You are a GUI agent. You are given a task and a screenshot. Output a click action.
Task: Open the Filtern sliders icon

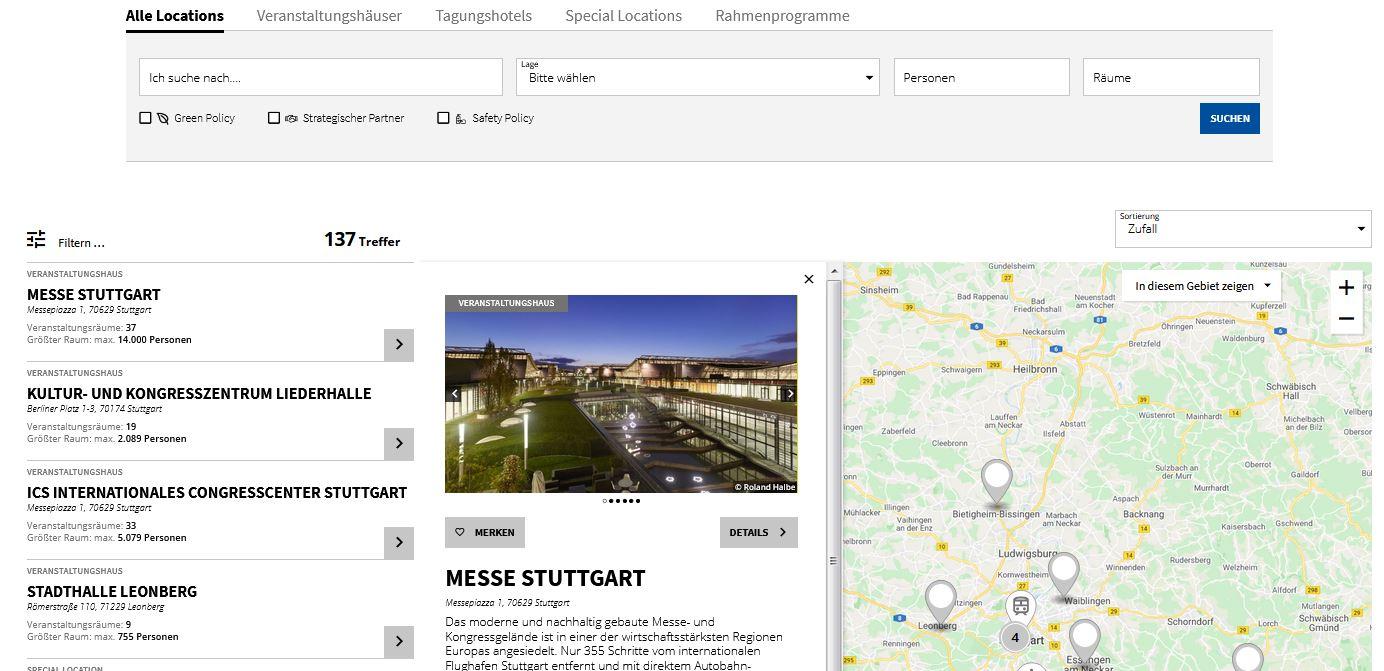pyautogui.click(x=36, y=239)
